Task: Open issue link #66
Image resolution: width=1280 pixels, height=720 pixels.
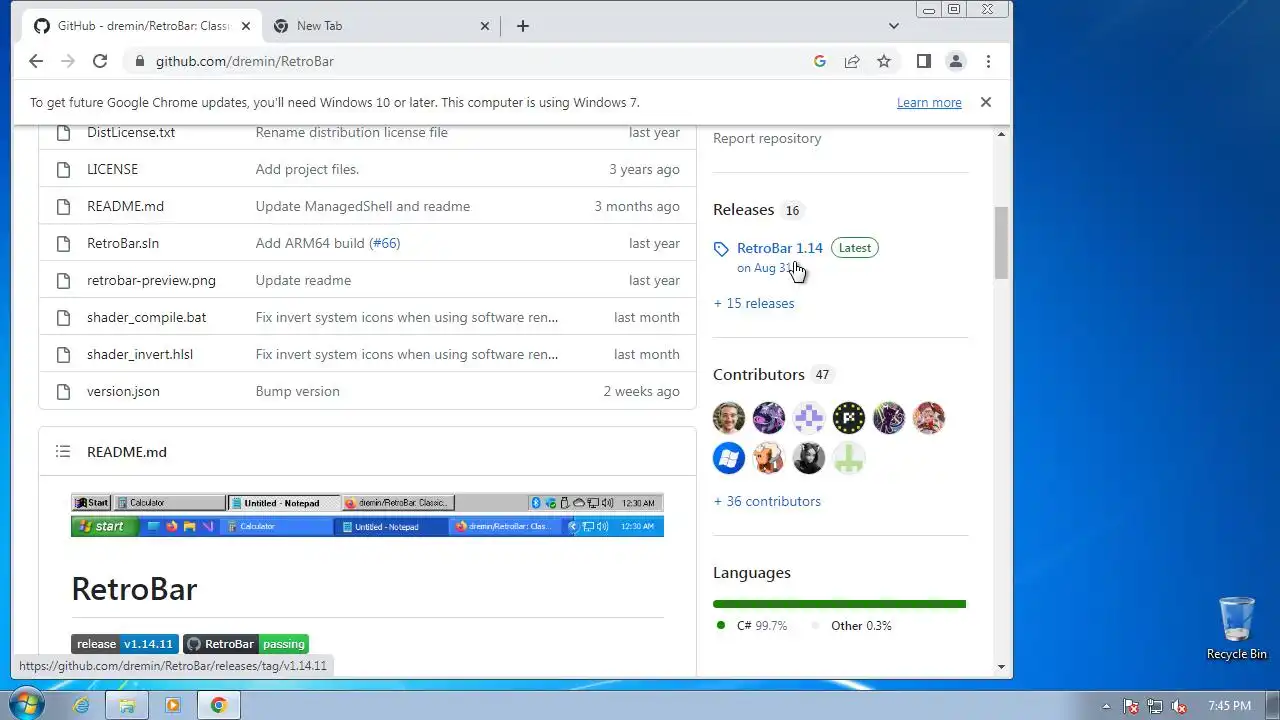Action: click(386, 243)
